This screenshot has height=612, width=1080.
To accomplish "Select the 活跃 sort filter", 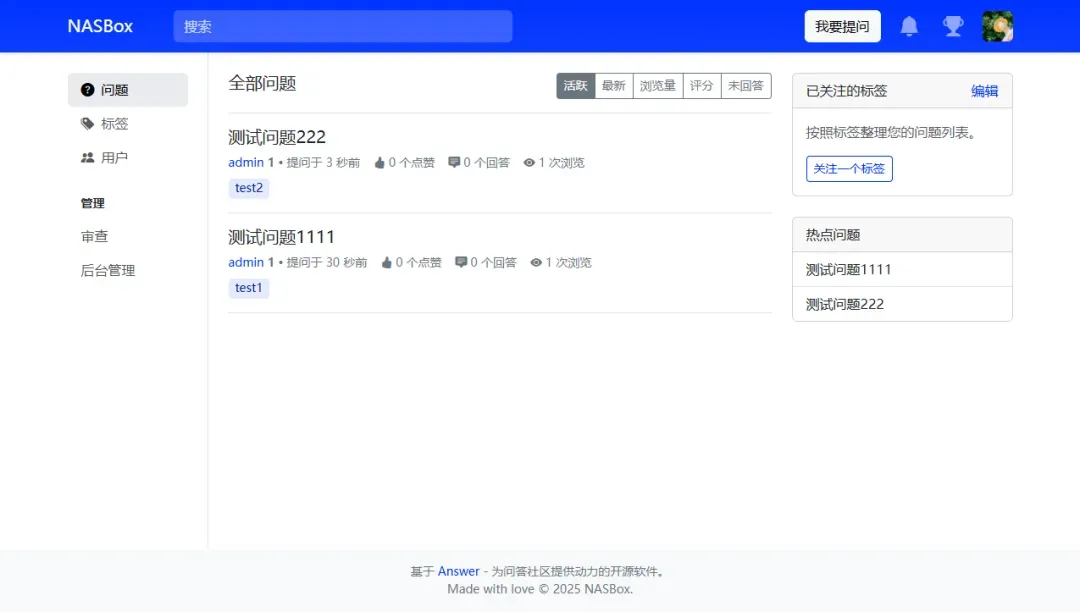I will coord(575,86).
